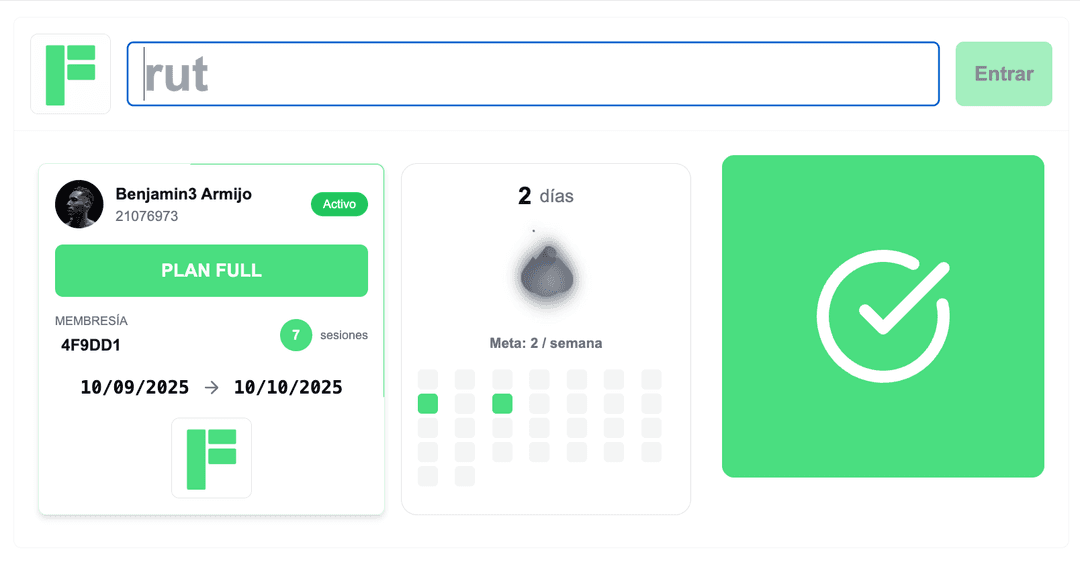Click the end date 10/10/2025
The height and width of the screenshot is (585, 1080).
click(x=288, y=387)
